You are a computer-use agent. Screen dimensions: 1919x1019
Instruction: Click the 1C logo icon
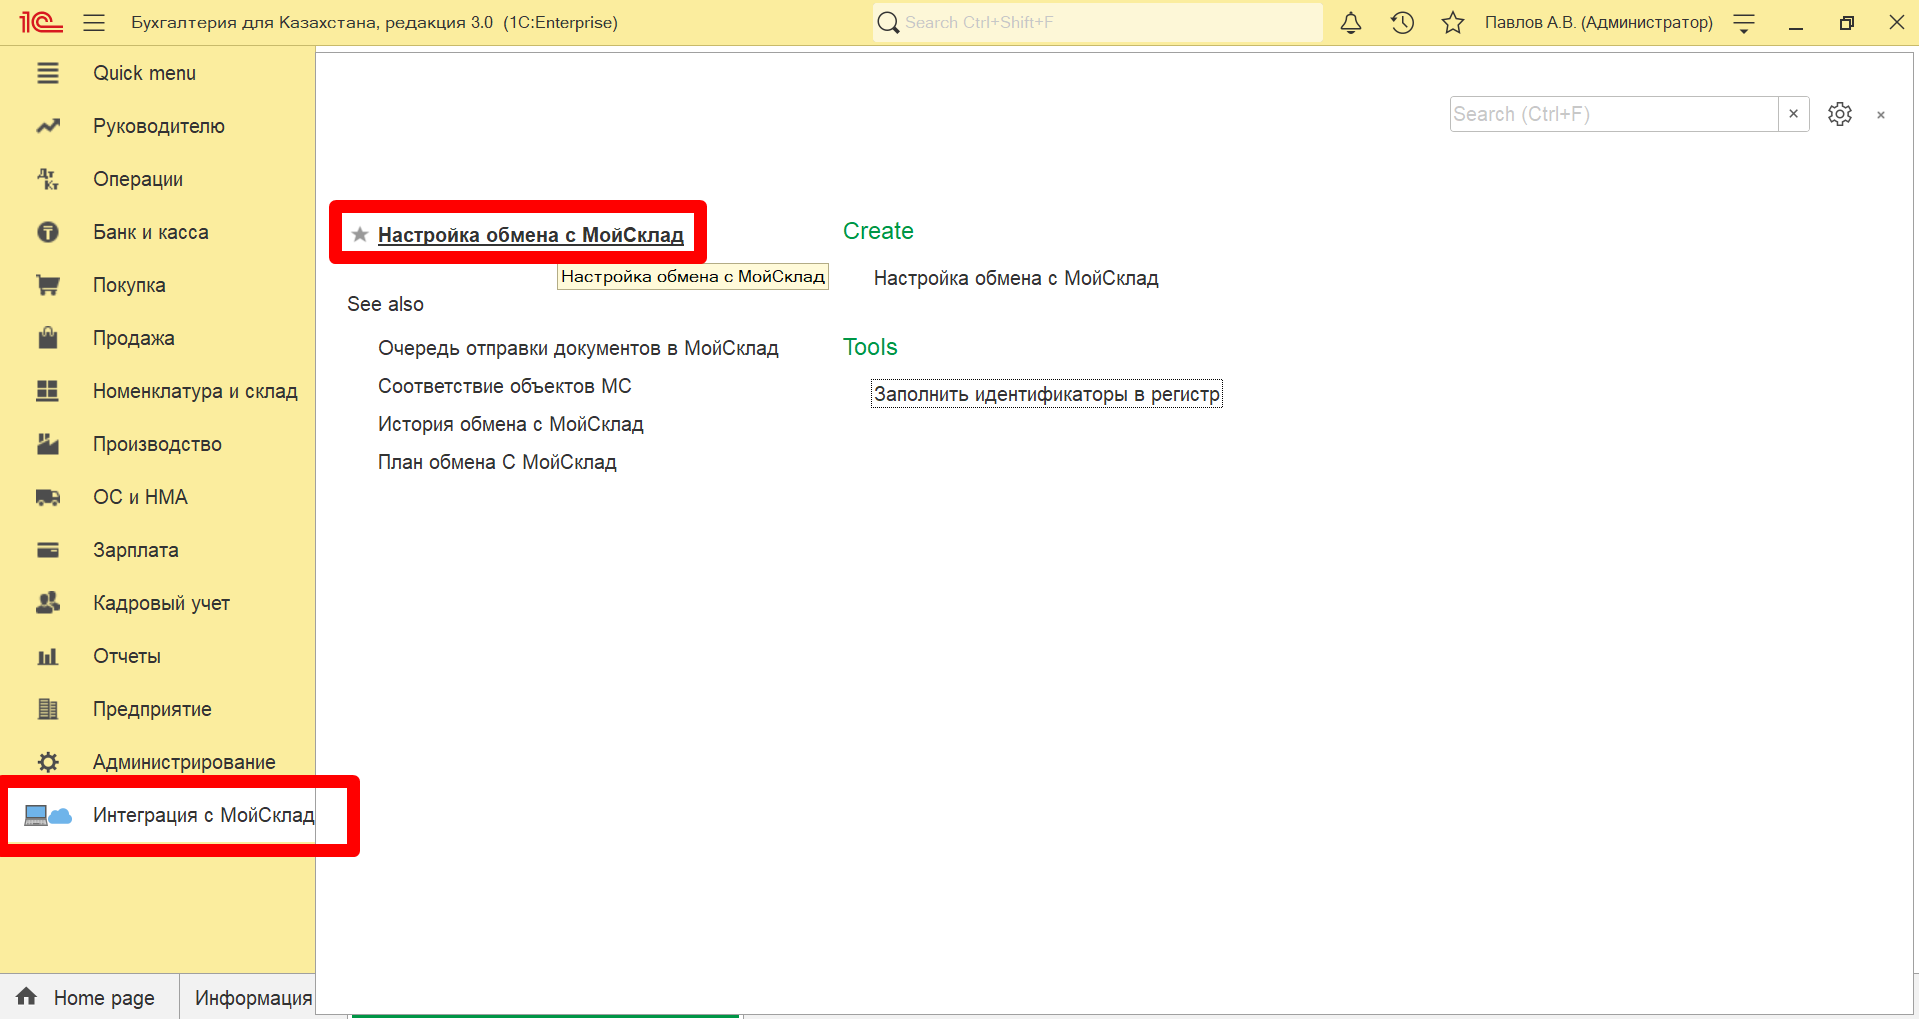pyautogui.click(x=41, y=22)
